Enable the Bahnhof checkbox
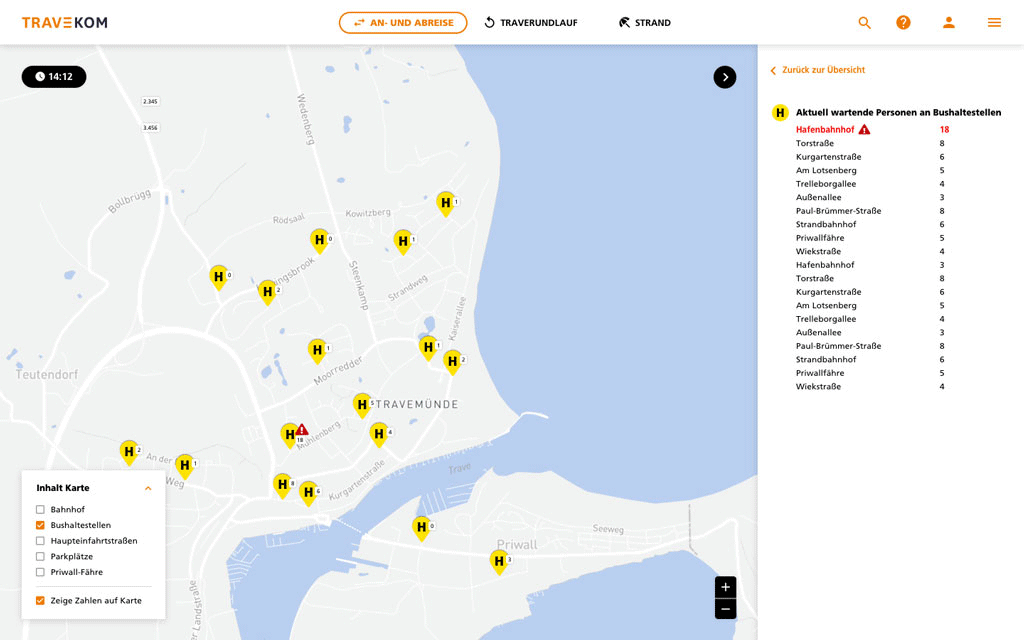 pos(40,509)
